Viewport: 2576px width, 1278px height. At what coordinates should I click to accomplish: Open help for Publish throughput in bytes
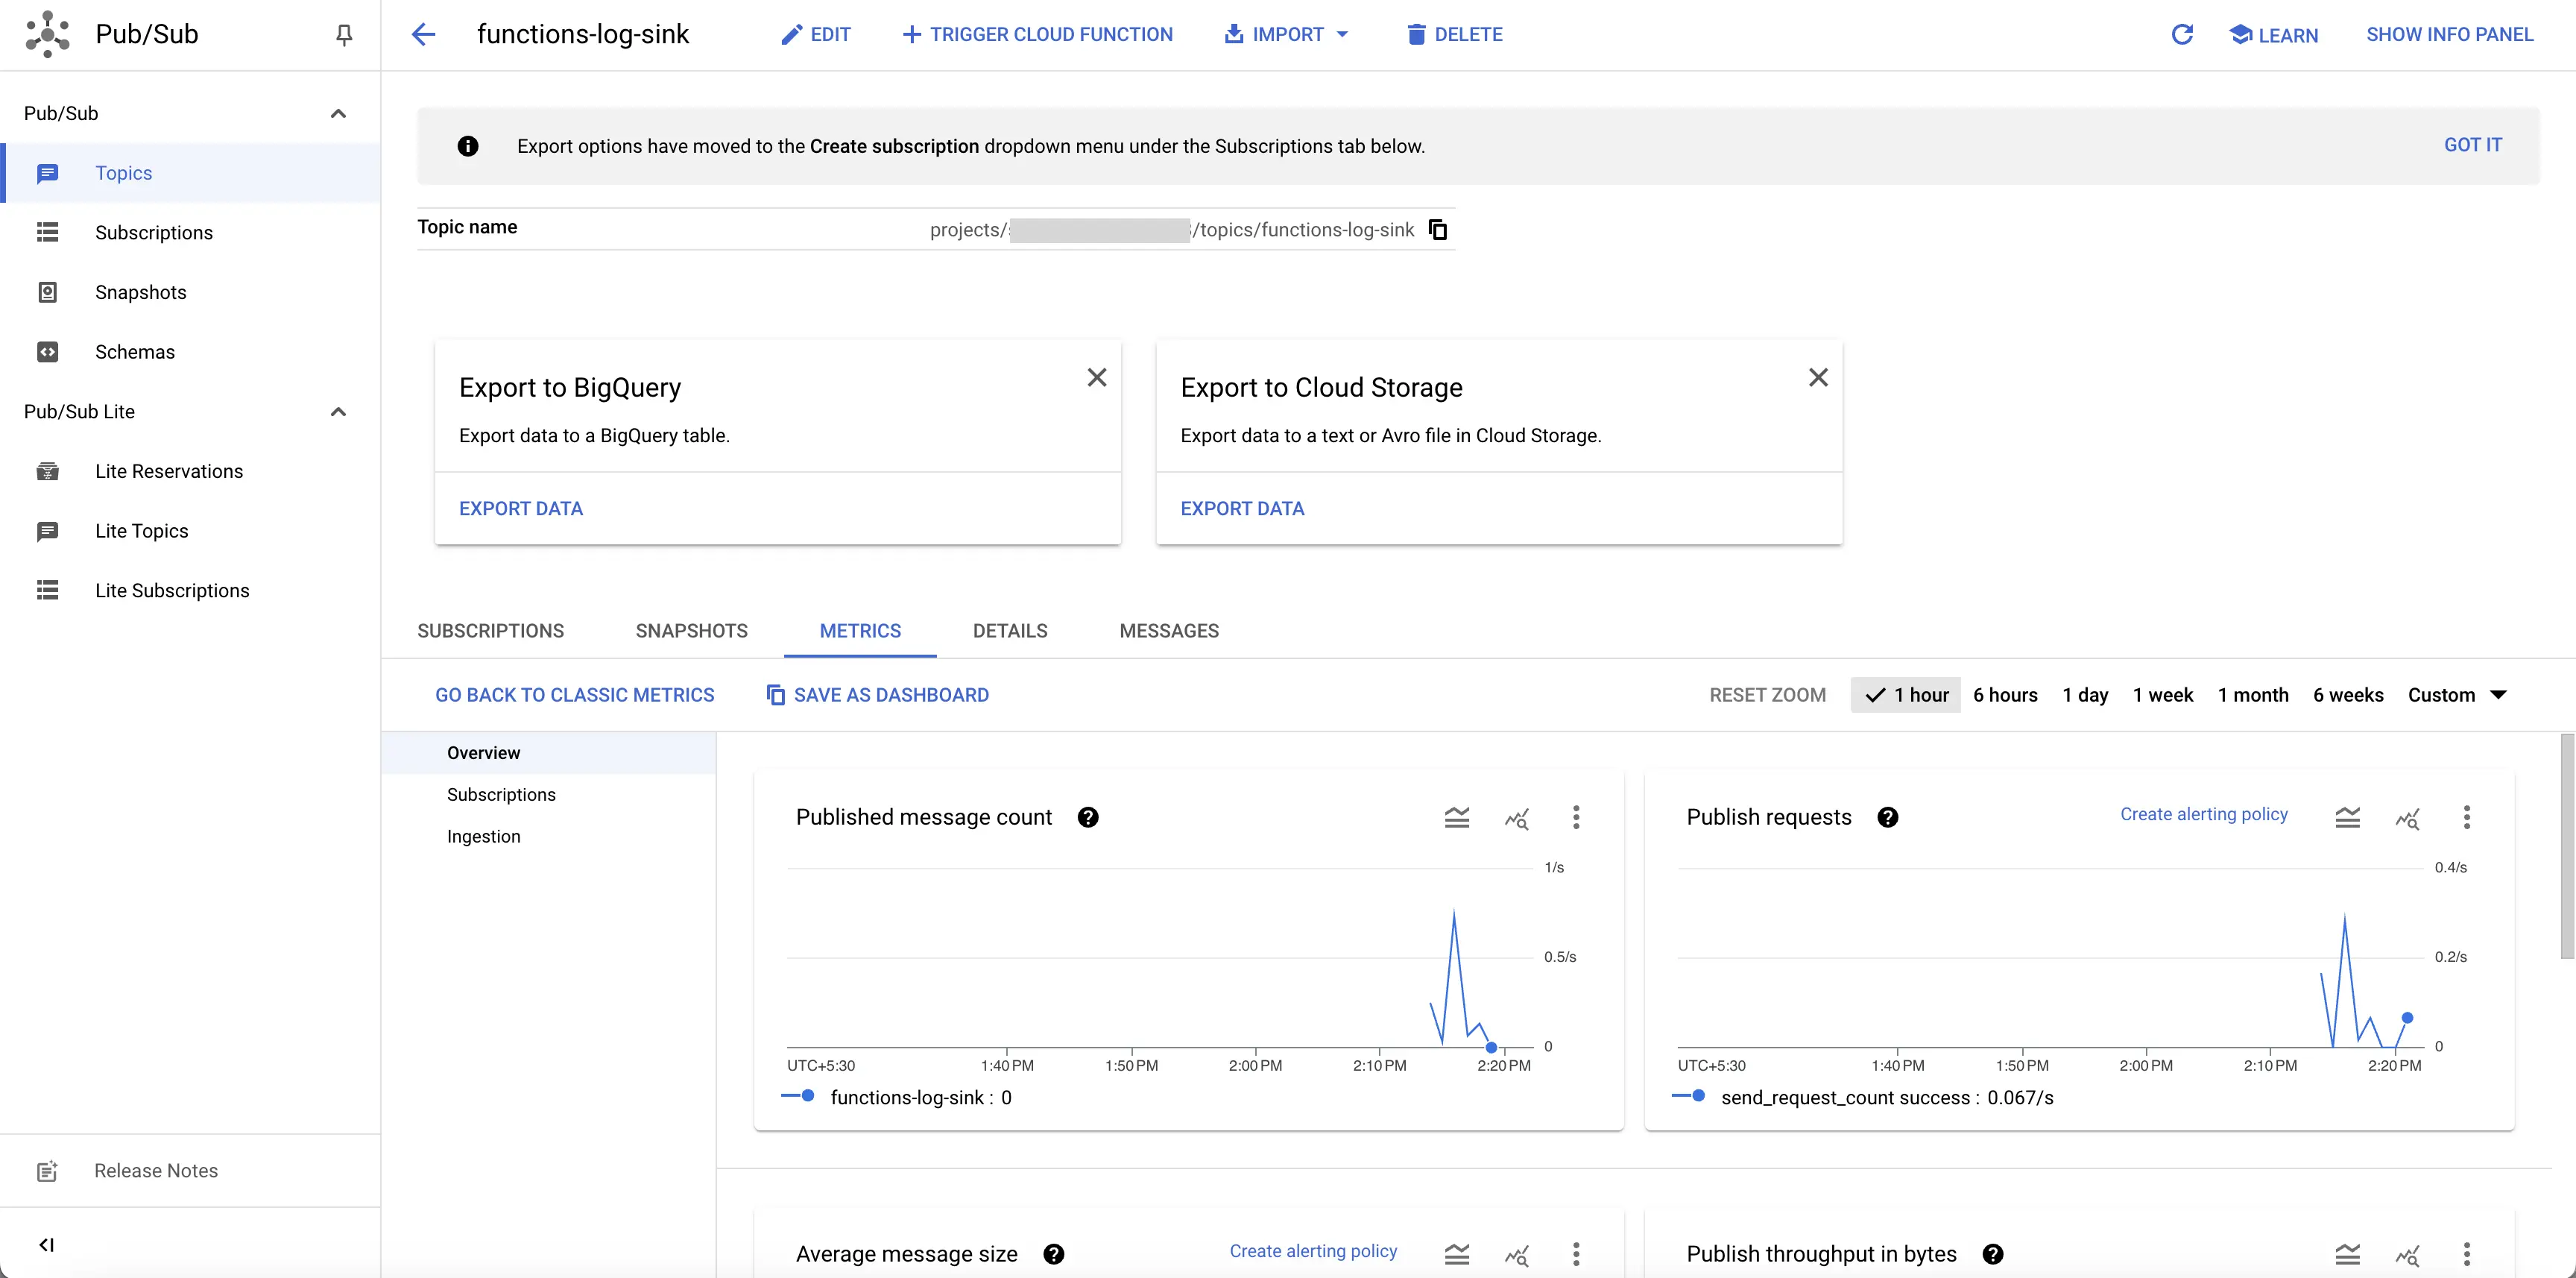click(1992, 1254)
